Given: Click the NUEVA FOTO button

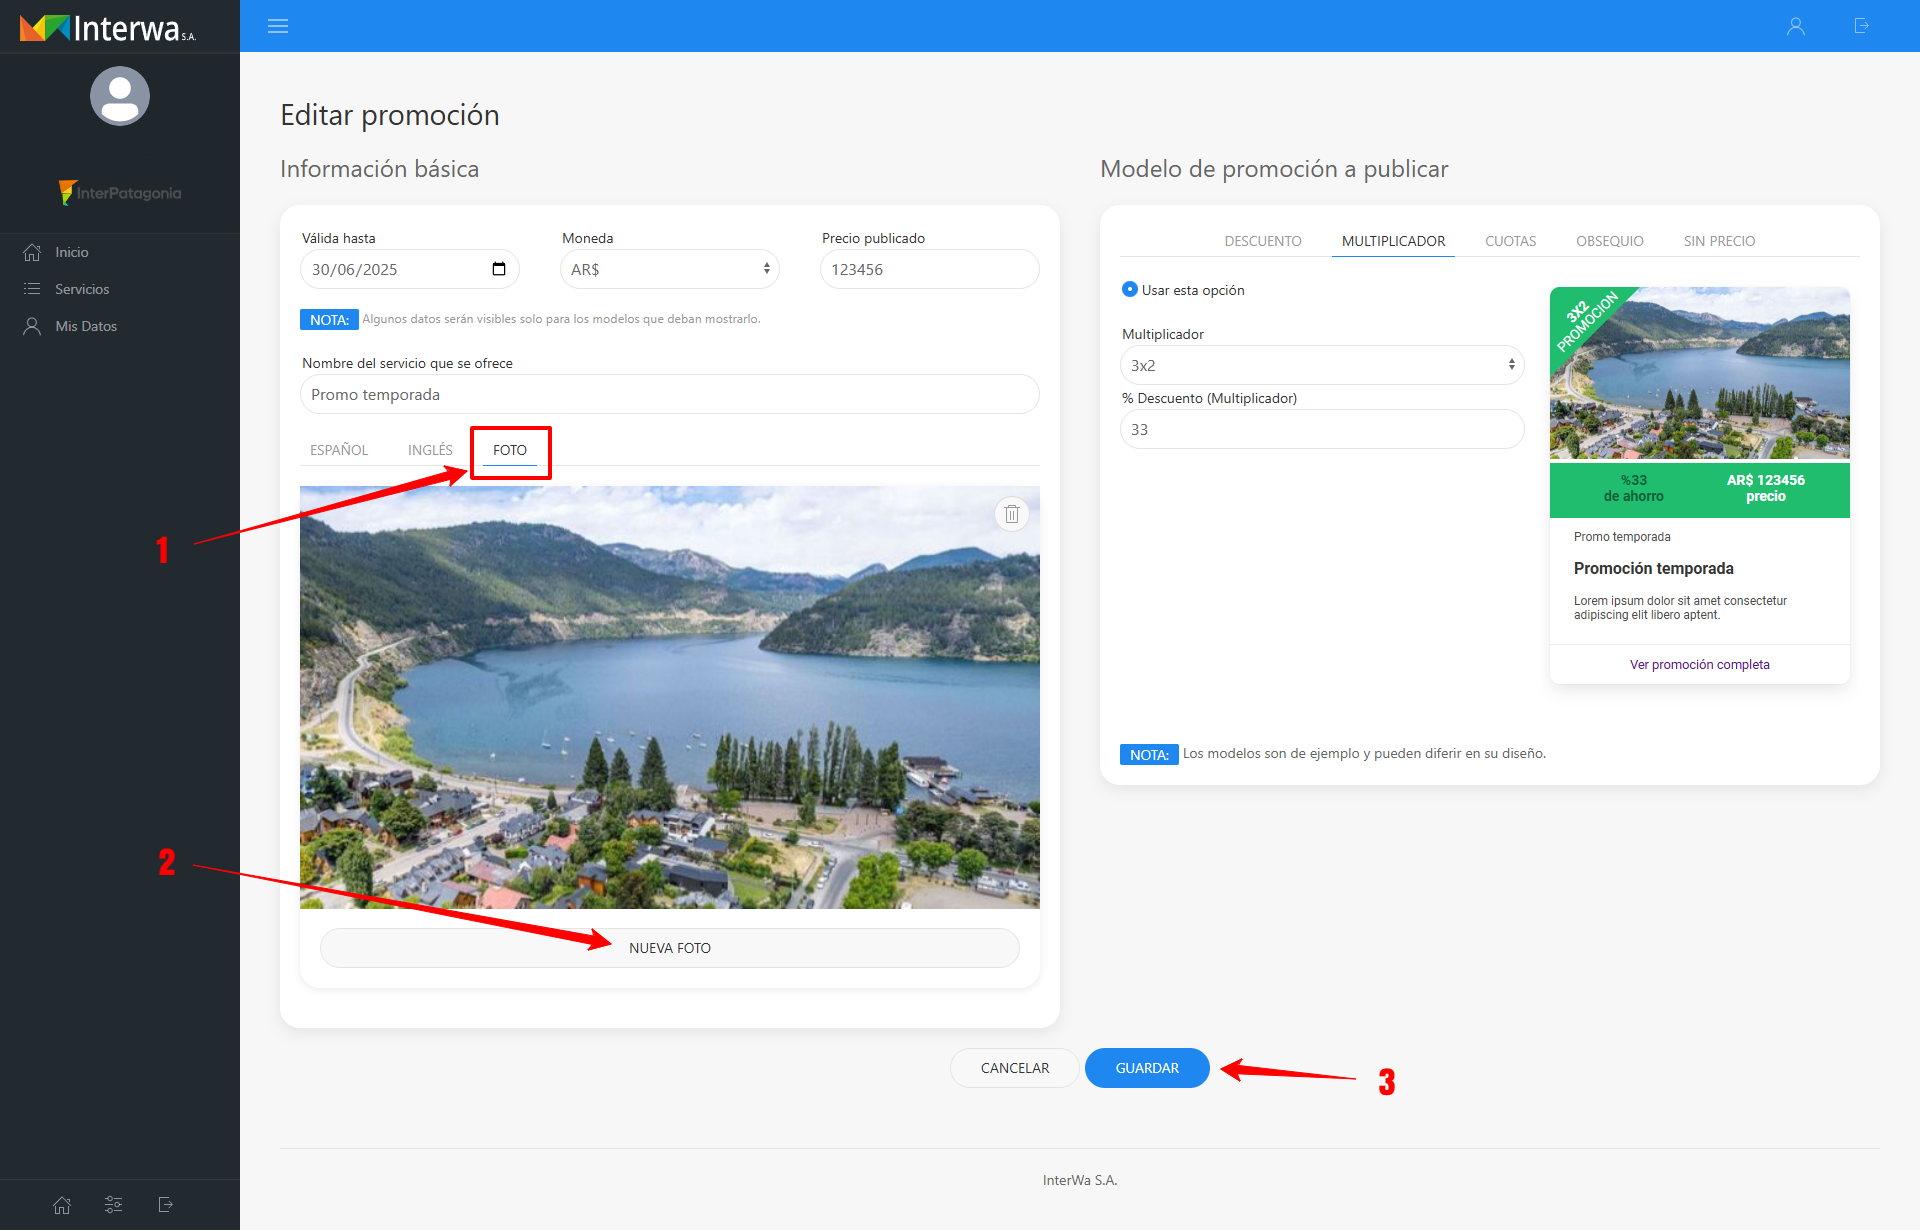Looking at the screenshot, I should (670, 948).
